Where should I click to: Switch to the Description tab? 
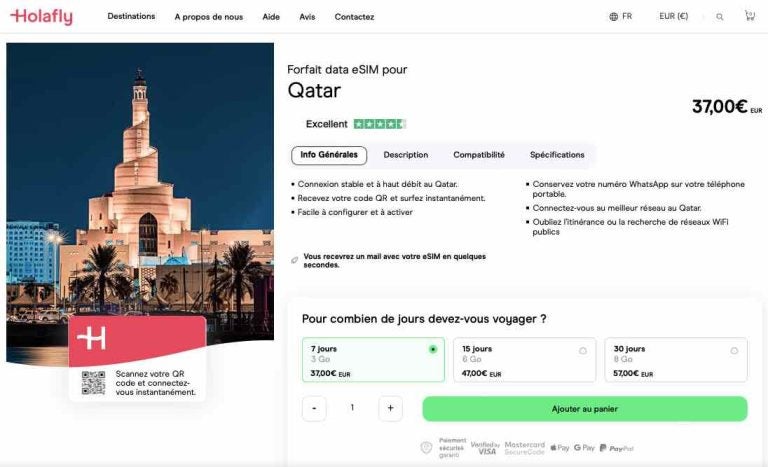click(x=406, y=155)
